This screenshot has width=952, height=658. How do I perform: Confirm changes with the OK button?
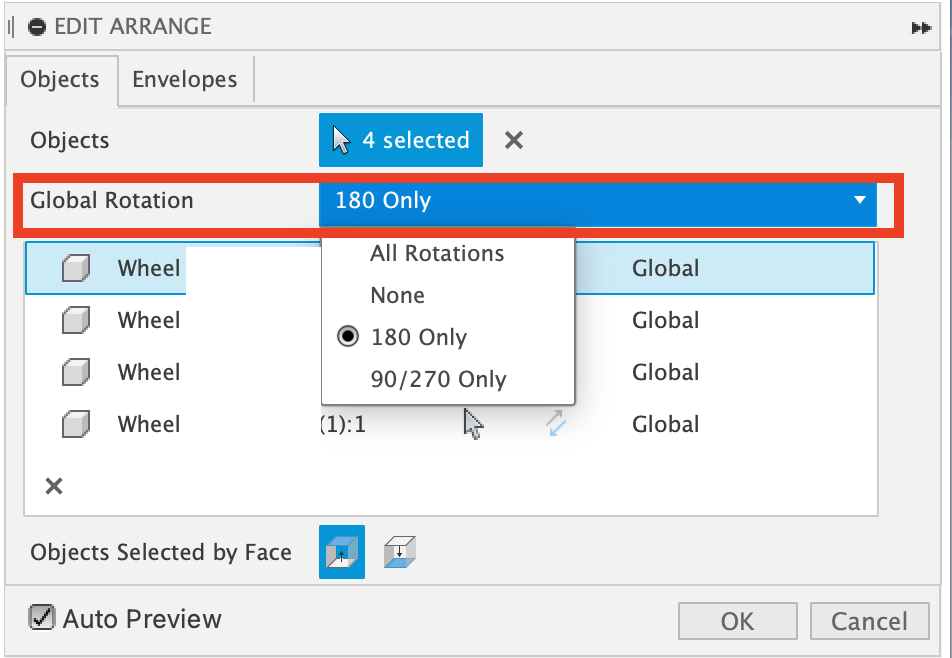tap(737, 620)
